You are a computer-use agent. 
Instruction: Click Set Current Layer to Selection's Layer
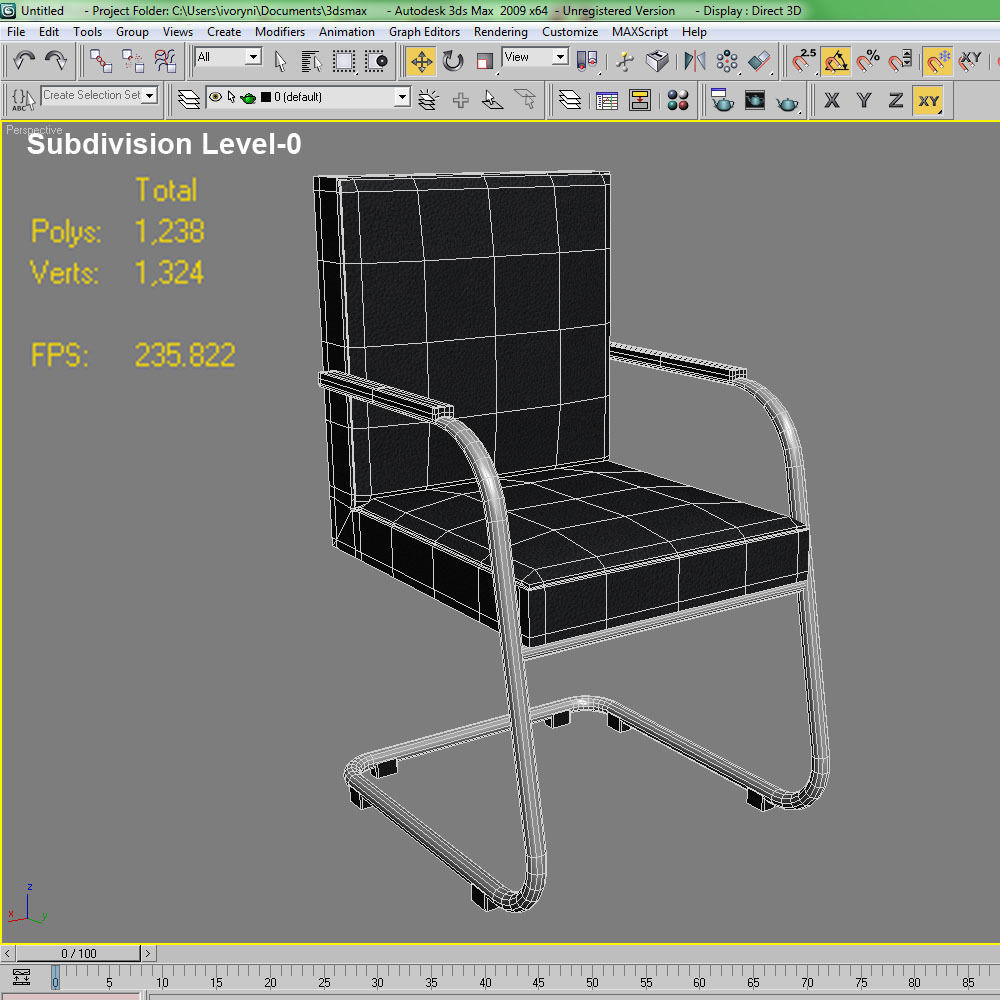(525, 99)
